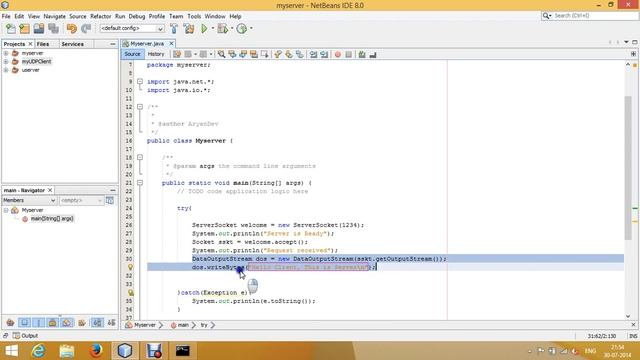Switch to the Services tab

[x=73, y=44]
